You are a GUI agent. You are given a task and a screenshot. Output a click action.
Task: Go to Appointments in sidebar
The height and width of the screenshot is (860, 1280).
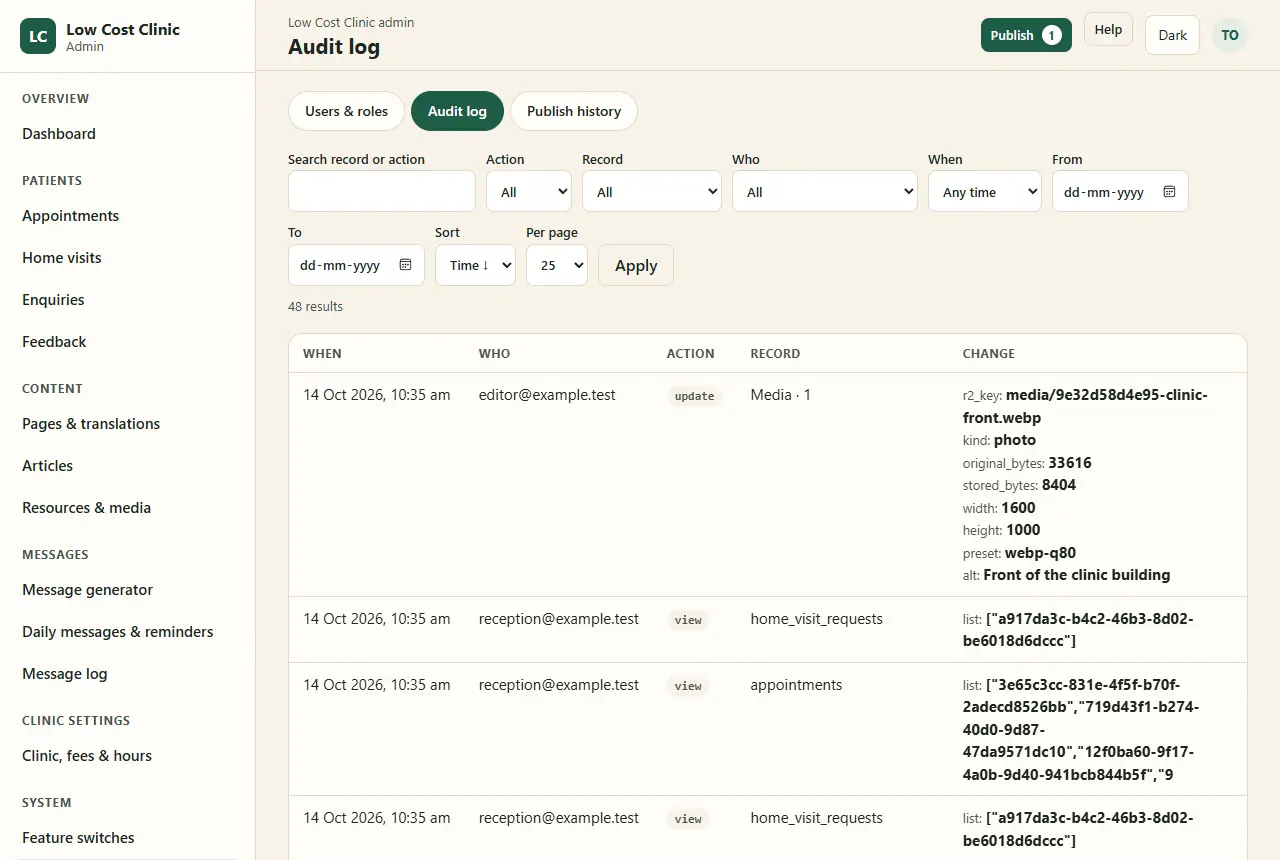(x=127, y=216)
